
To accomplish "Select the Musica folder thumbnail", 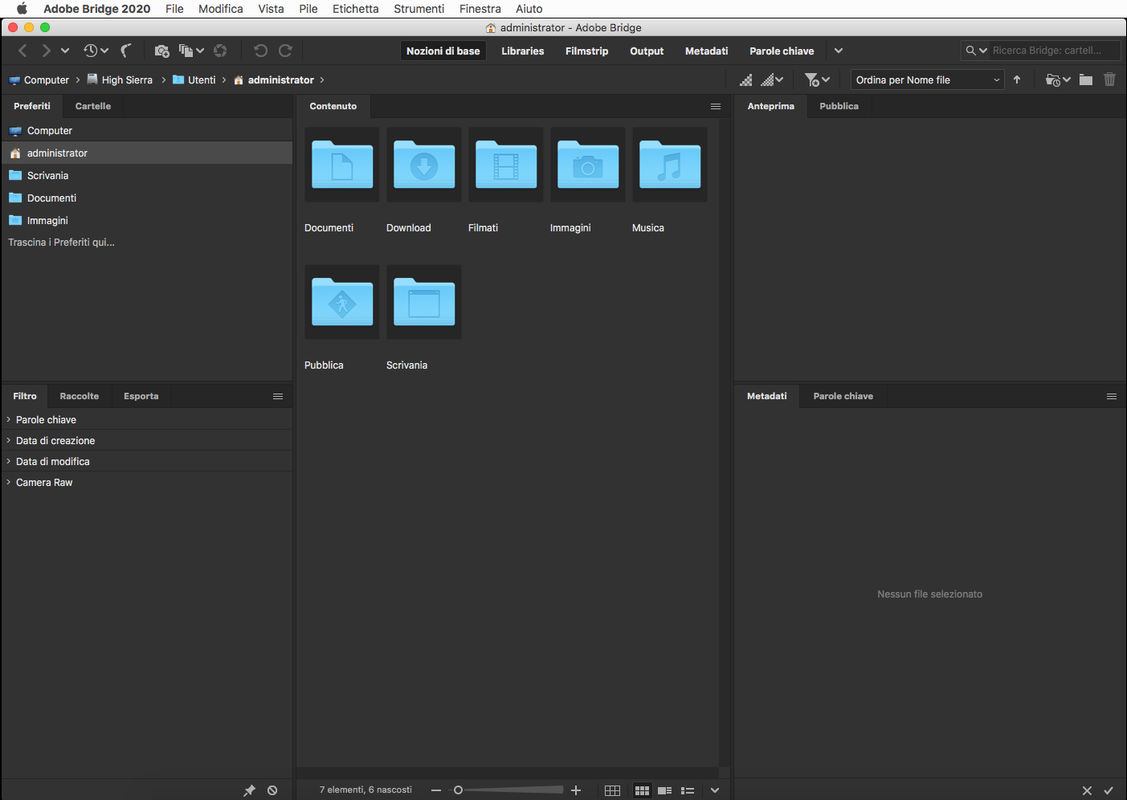I will (x=669, y=165).
